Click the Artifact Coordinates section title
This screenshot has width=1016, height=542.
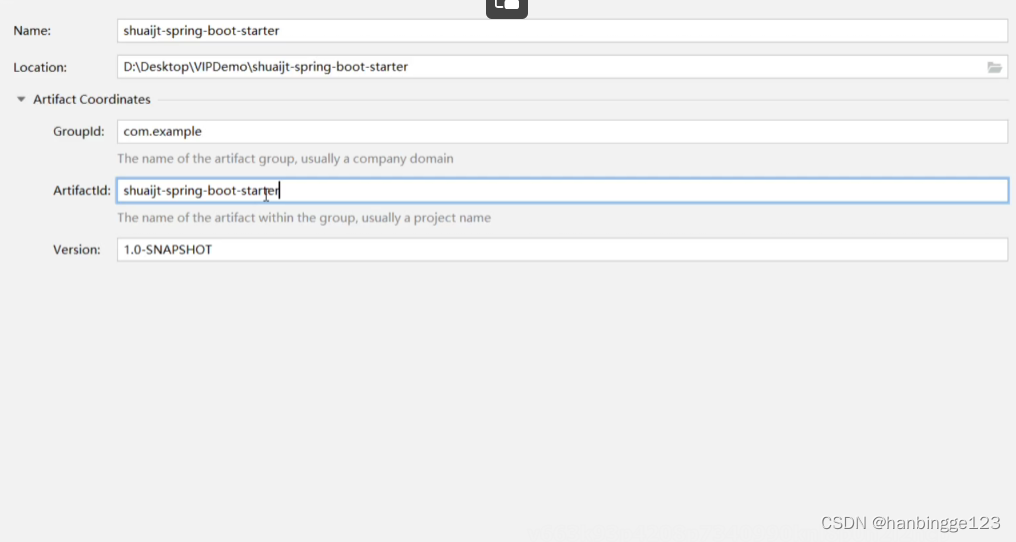click(x=92, y=99)
